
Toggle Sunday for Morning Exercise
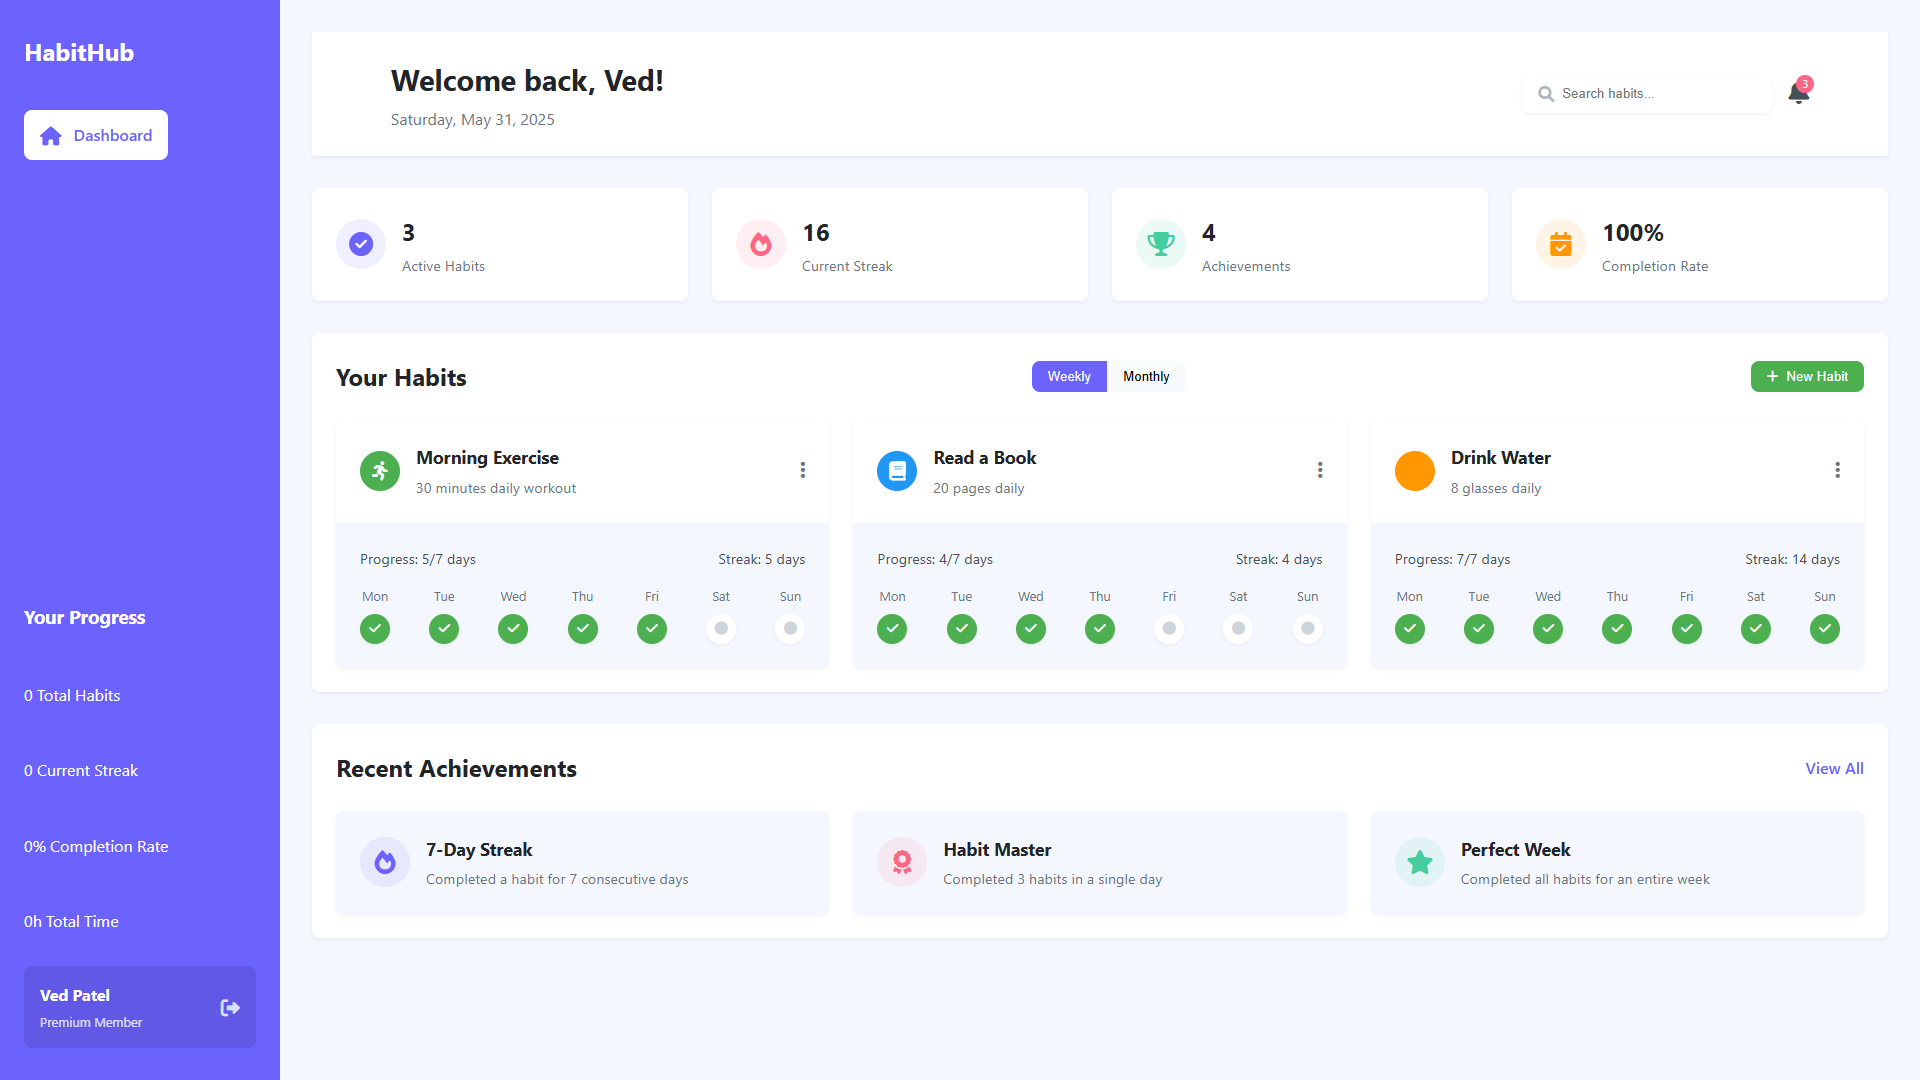tap(790, 629)
